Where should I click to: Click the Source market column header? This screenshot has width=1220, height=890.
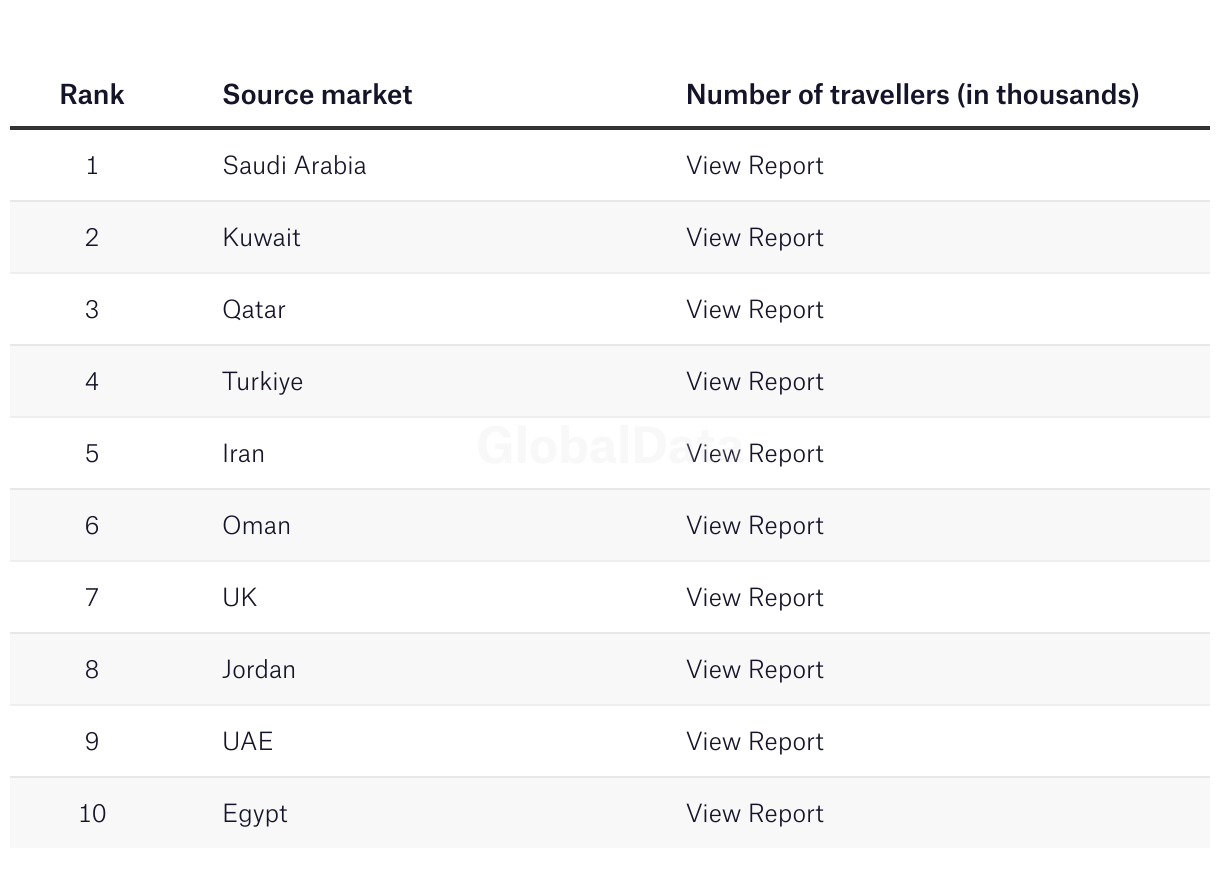317,95
